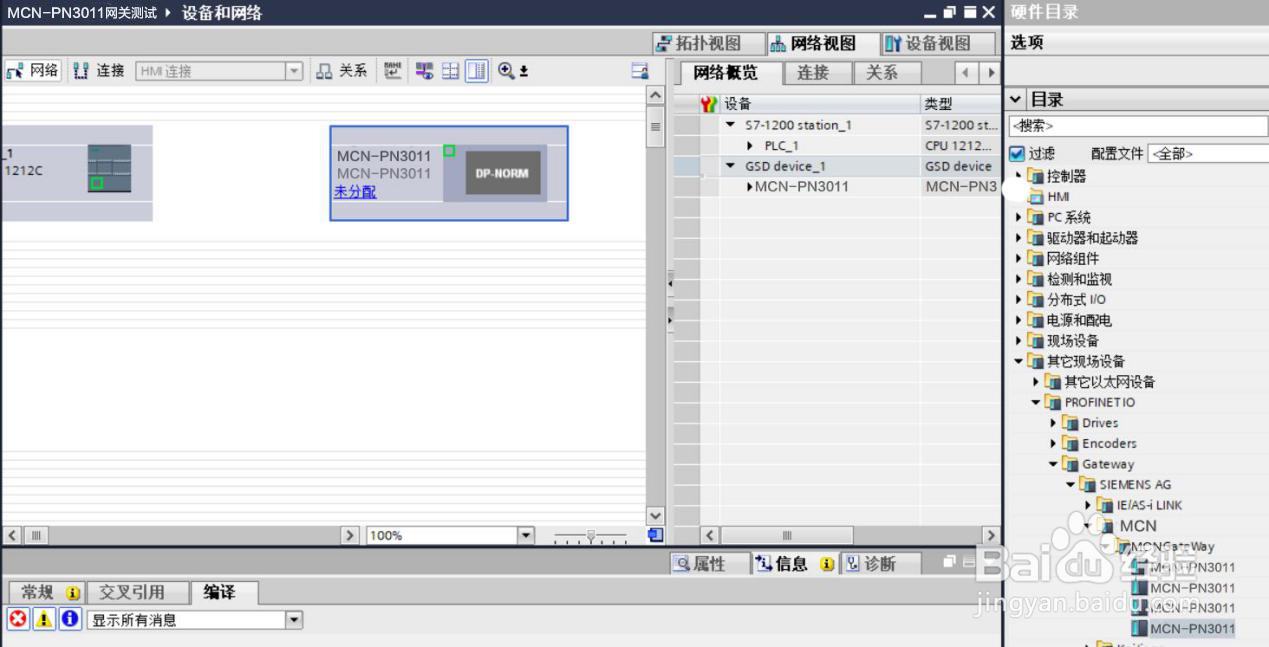Image resolution: width=1269 pixels, height=647 pixels.
Task: Click the CPU 1212 type cell
Action: [x=961, y=146]
